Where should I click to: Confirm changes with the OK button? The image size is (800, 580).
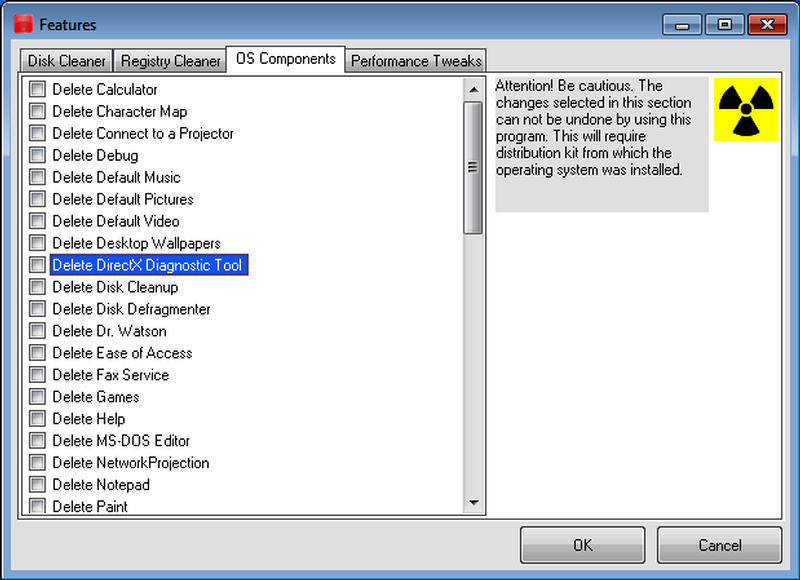coord(582,545)
